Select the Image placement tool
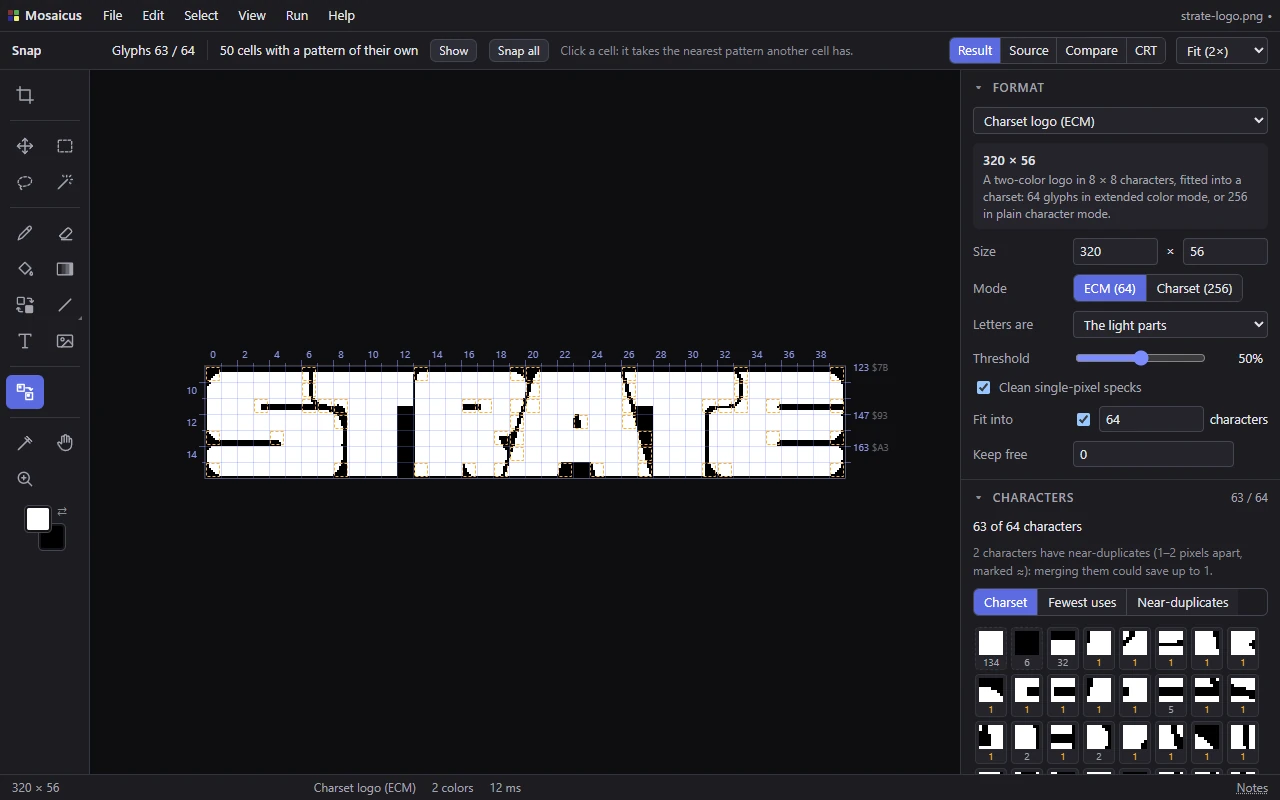 click(65, 341)
